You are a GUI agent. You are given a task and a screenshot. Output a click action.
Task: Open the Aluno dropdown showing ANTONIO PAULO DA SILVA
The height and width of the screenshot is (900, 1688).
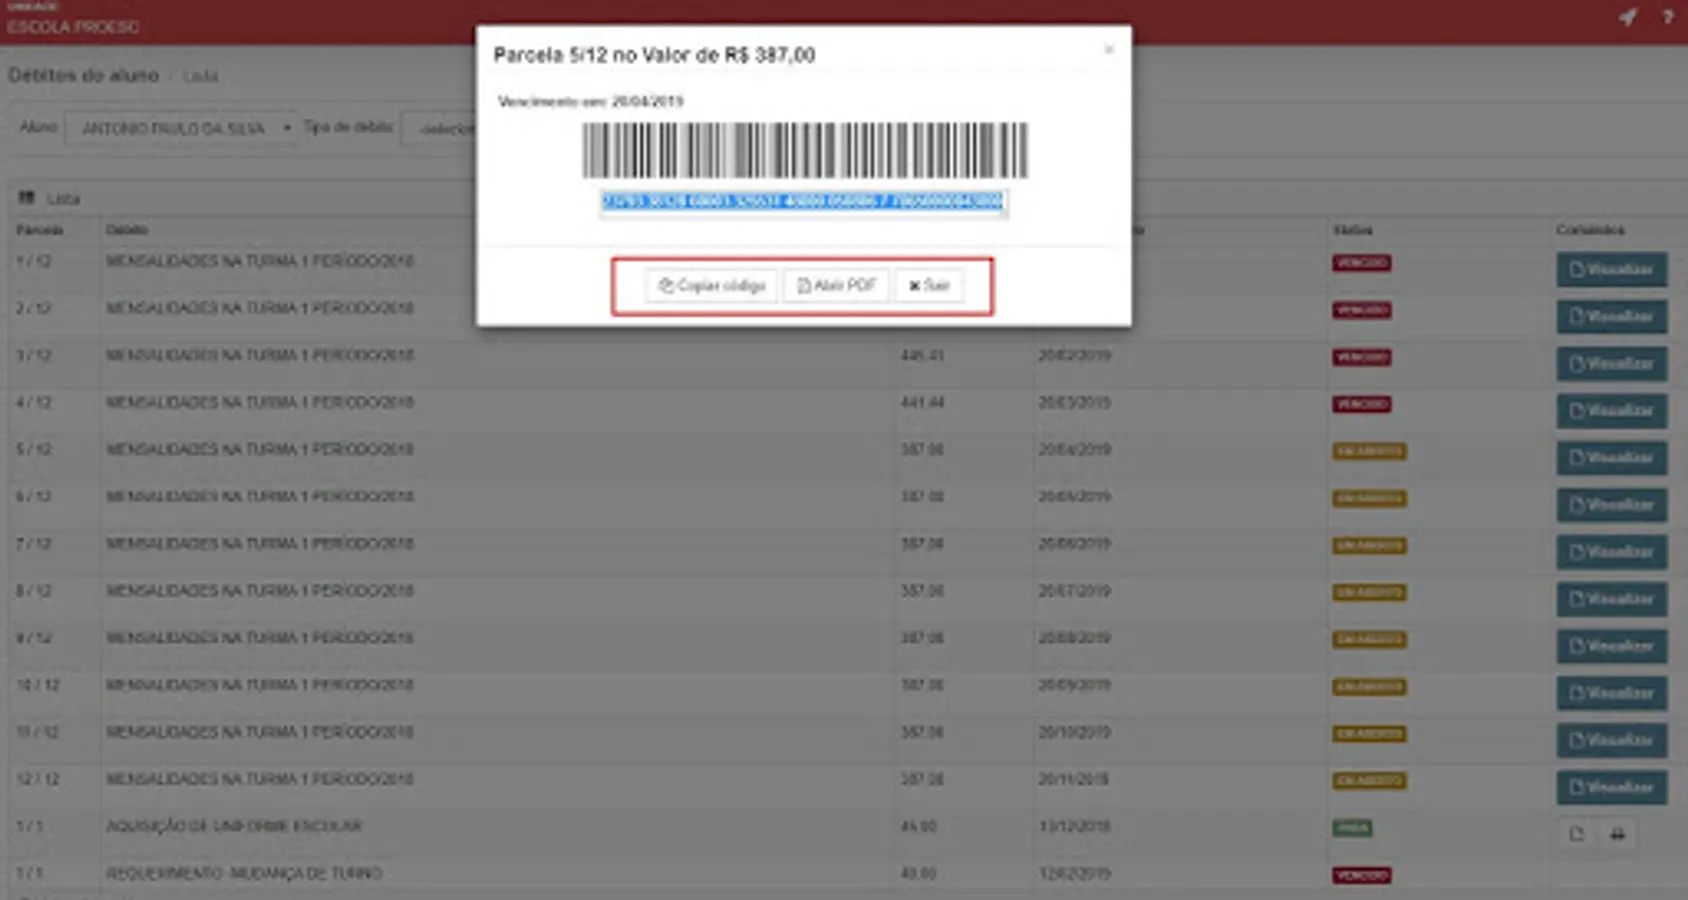click(181, 128)
